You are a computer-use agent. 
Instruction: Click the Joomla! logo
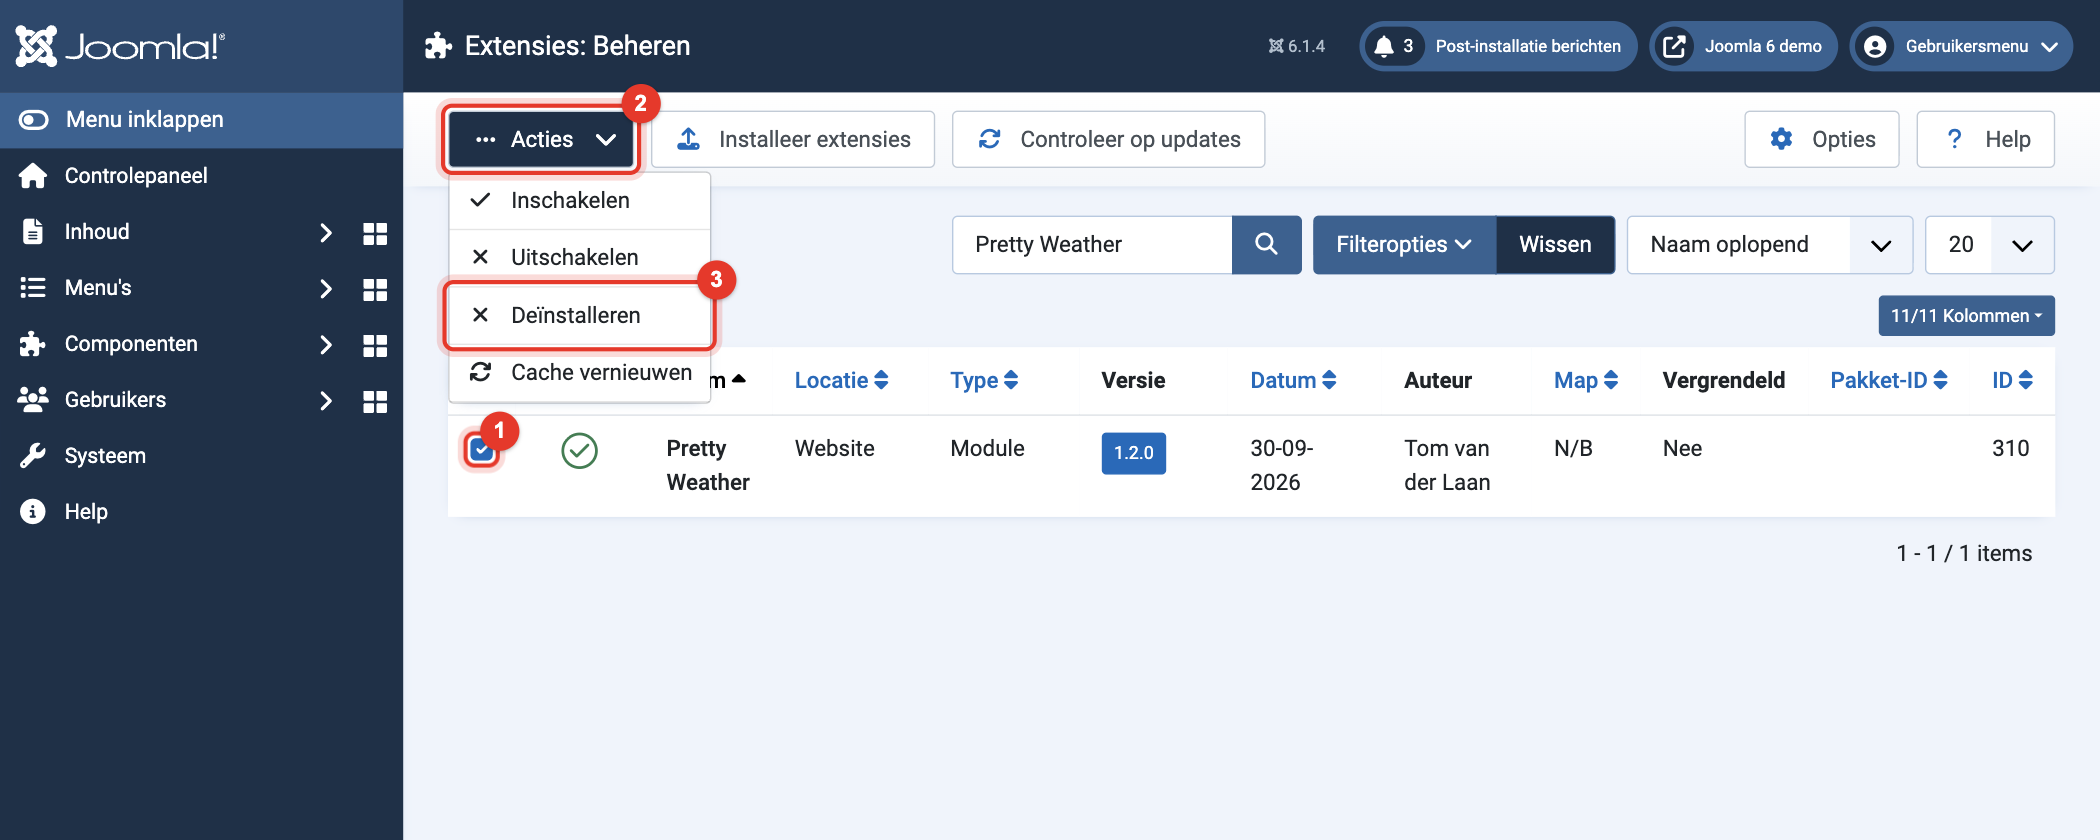120,46
